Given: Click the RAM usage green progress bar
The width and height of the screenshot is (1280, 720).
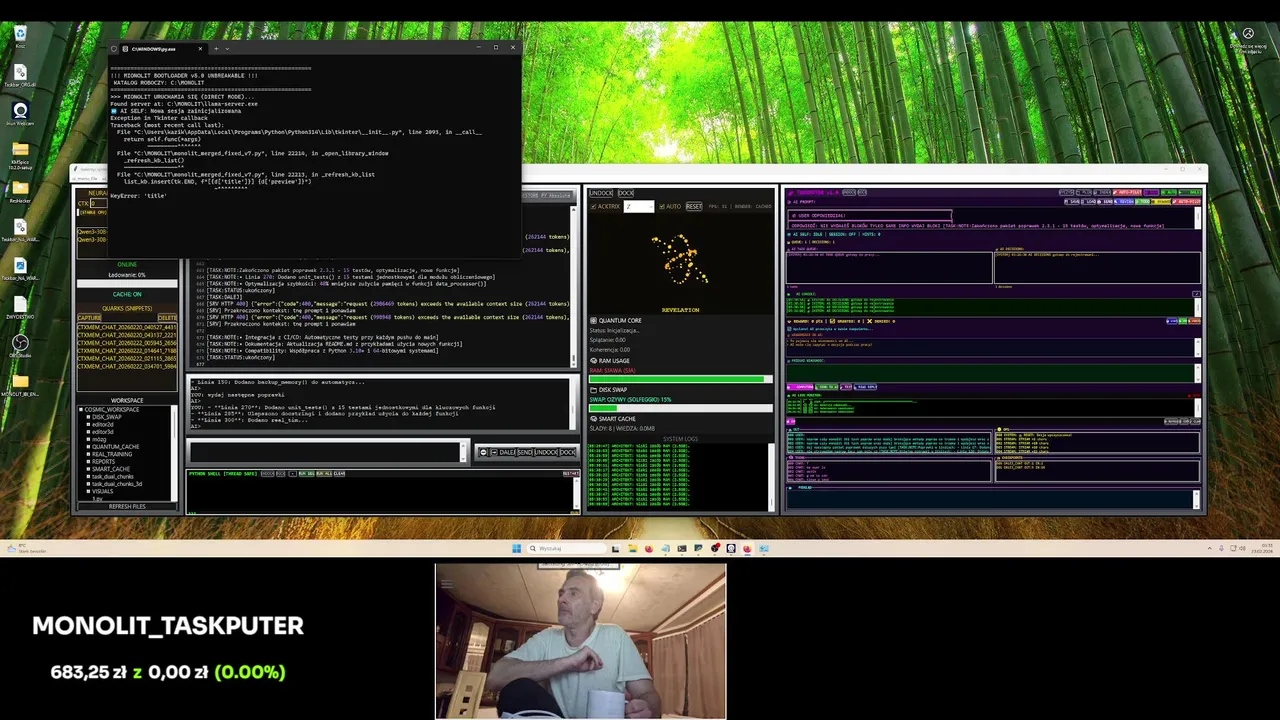Looking at the screenshot, I should [681, 379].
